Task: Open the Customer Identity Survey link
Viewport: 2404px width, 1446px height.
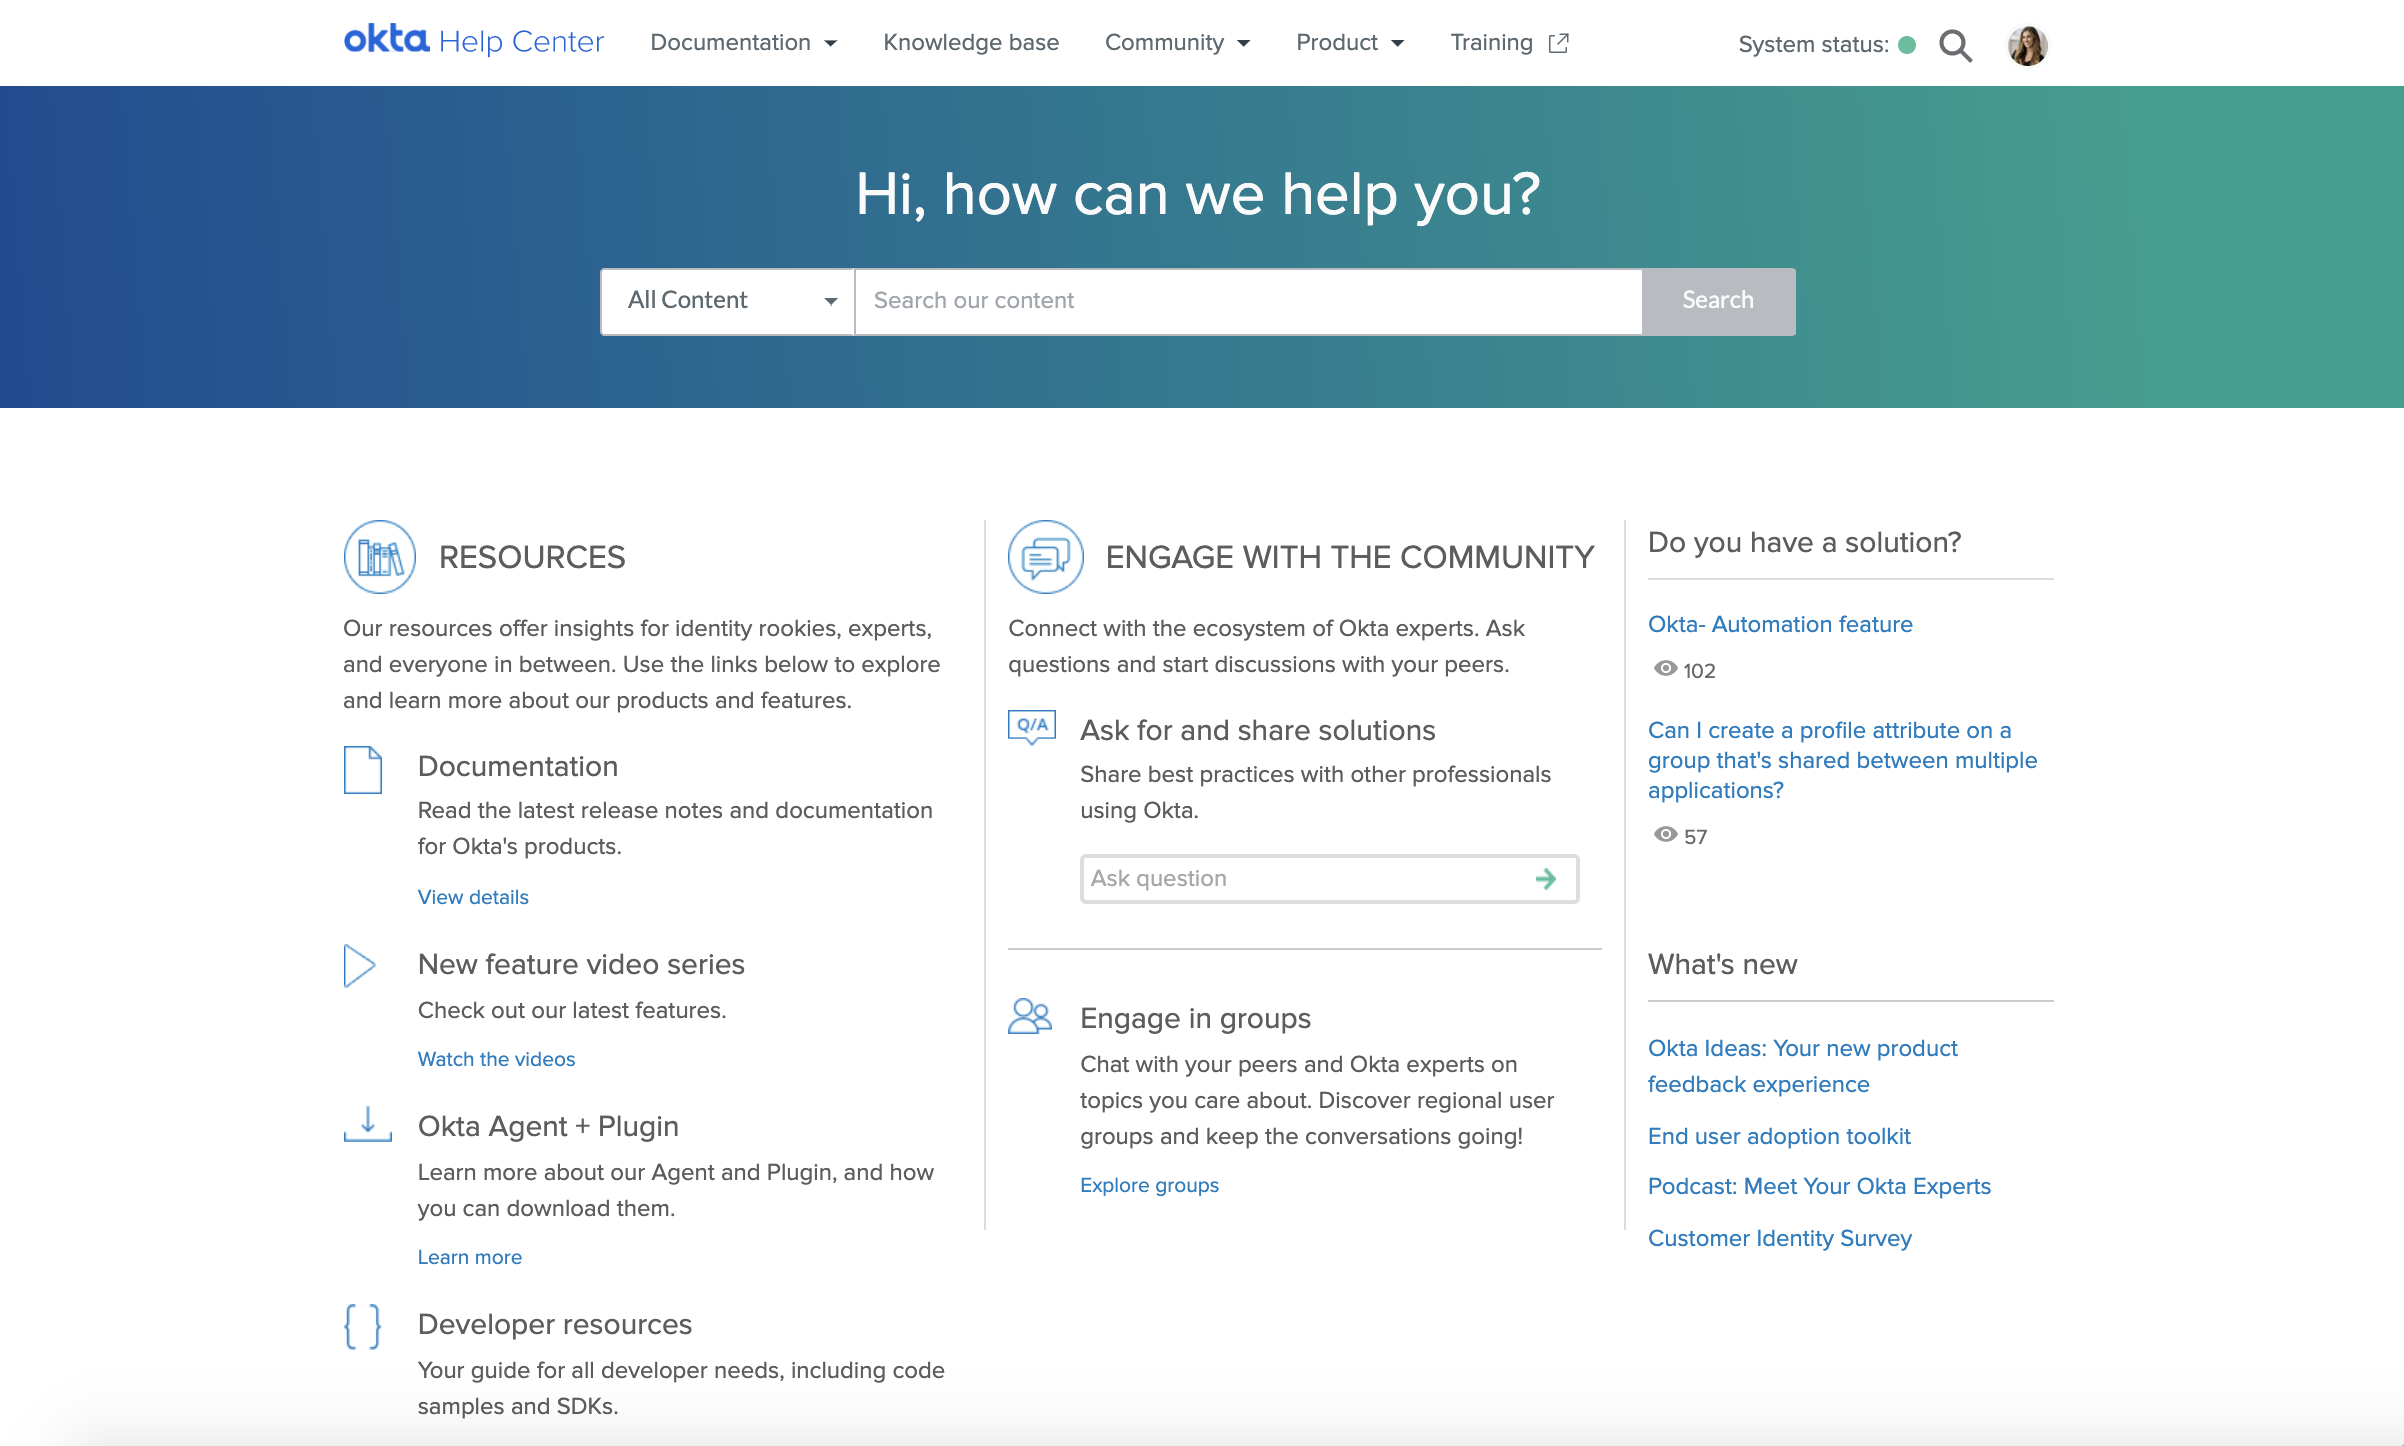Action: click(x=1780, y=1238)
